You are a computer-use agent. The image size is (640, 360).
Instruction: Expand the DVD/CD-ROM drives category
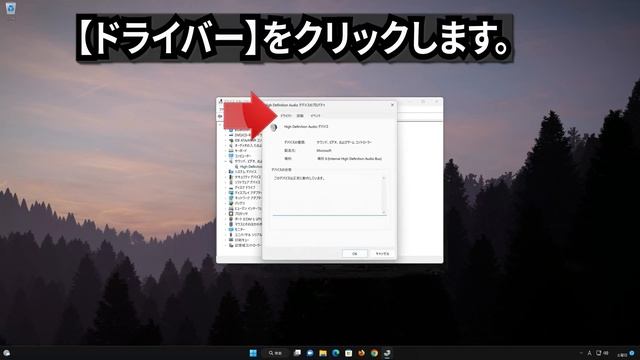(x=225, y=135)
